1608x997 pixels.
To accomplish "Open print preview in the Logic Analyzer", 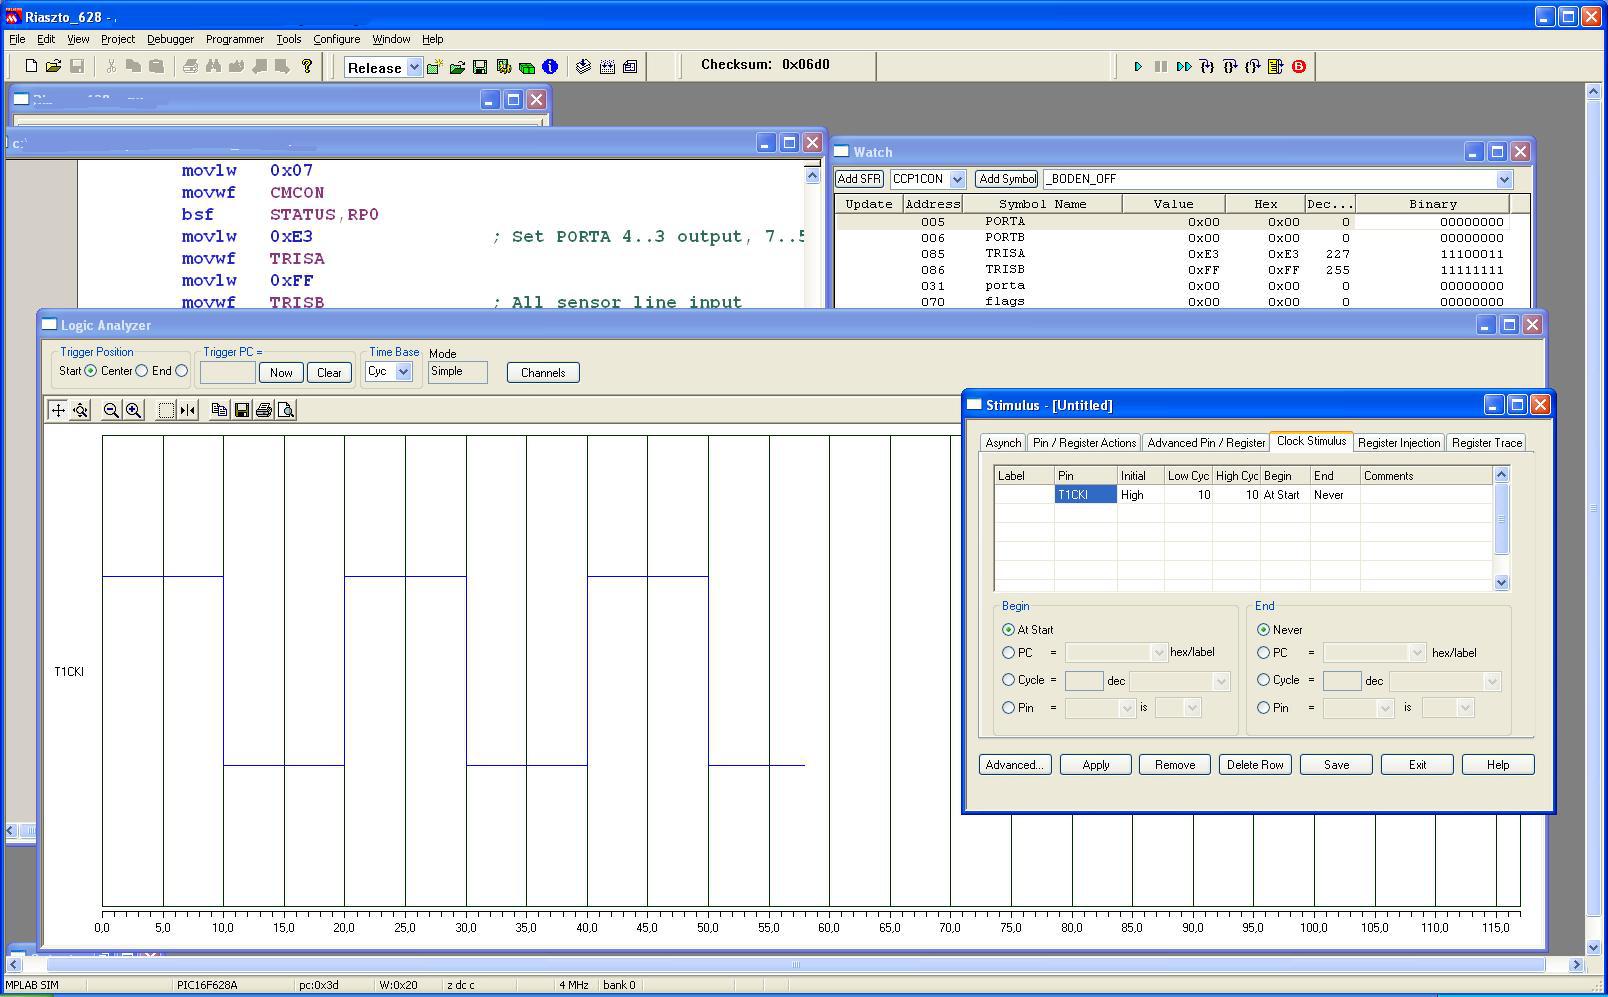I will click(286, 410).
